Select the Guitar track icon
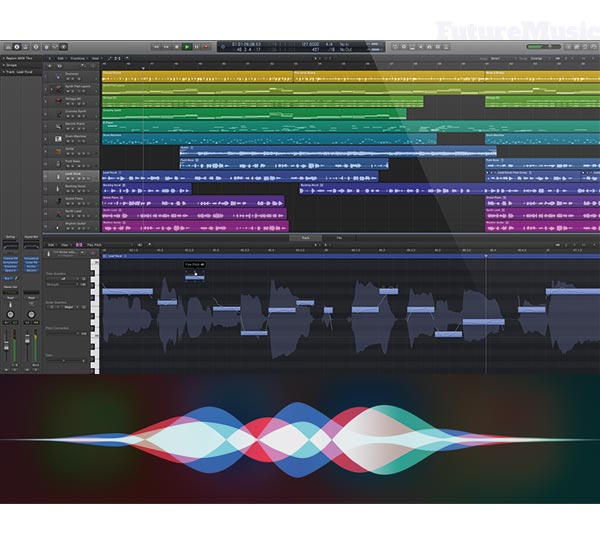 (58, 151)
